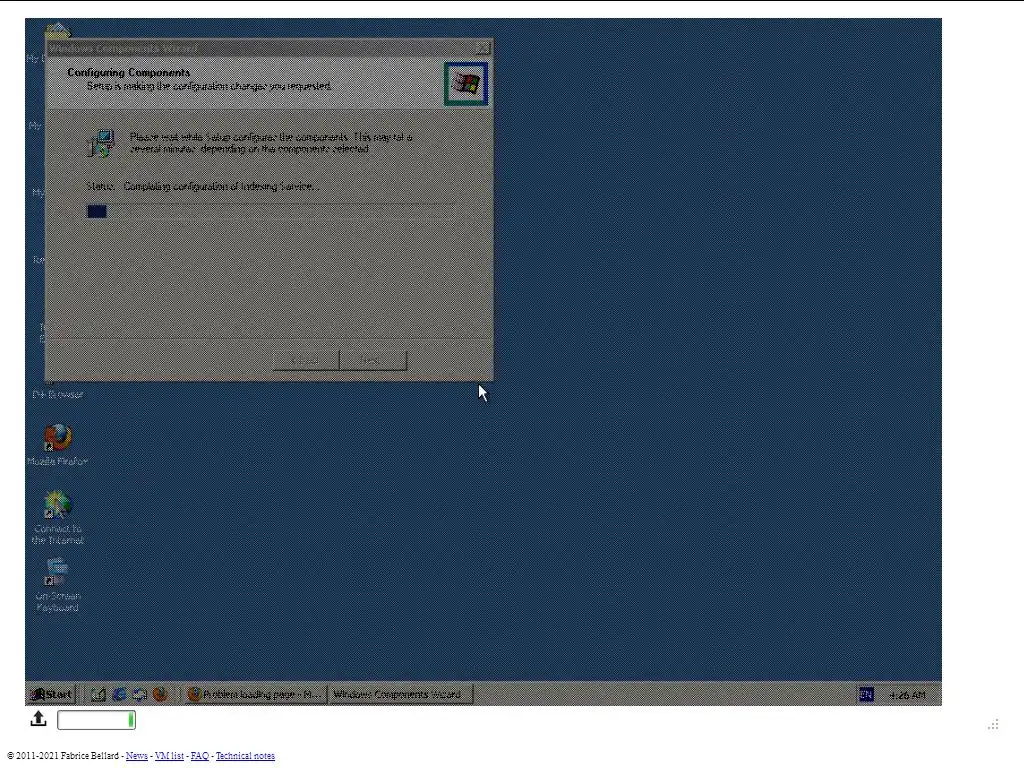Click the Next button in the wizard

tap(373, 360)
